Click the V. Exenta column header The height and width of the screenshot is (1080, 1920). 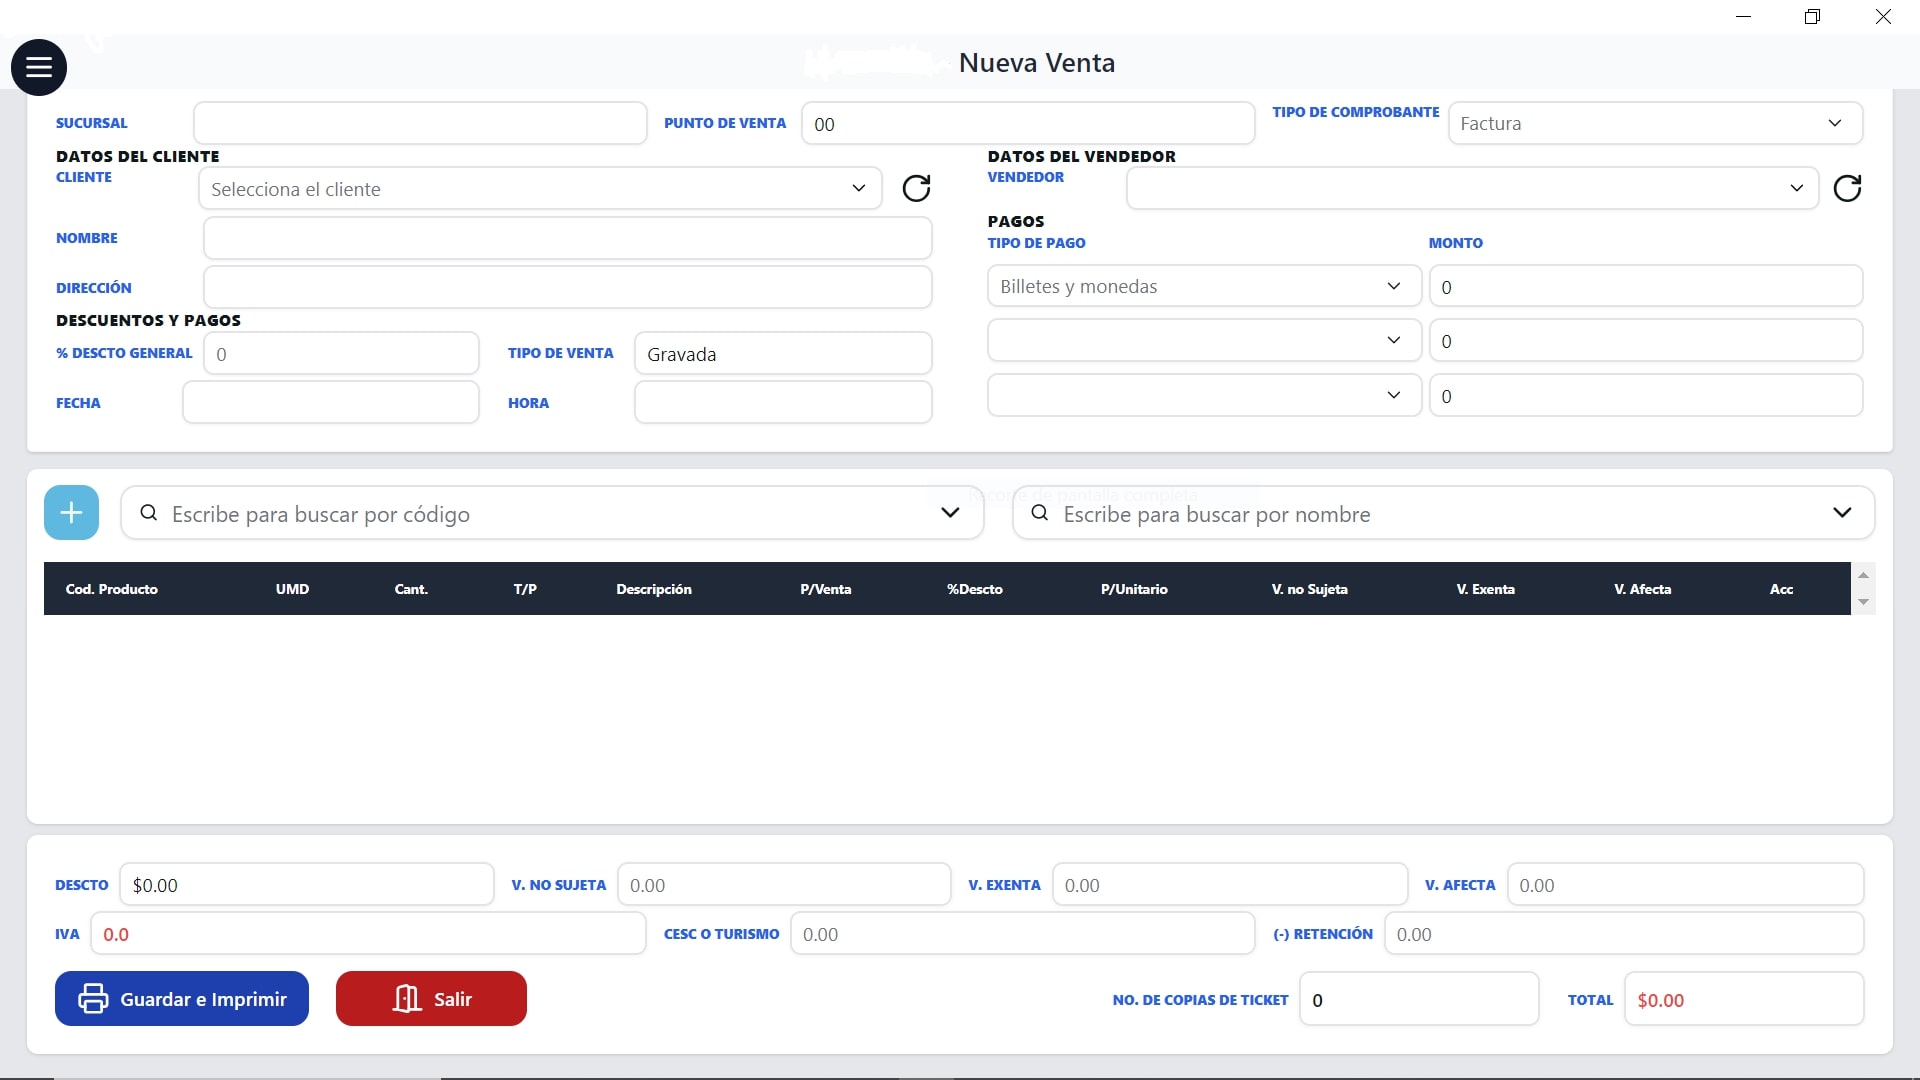tap(1486, 589)
